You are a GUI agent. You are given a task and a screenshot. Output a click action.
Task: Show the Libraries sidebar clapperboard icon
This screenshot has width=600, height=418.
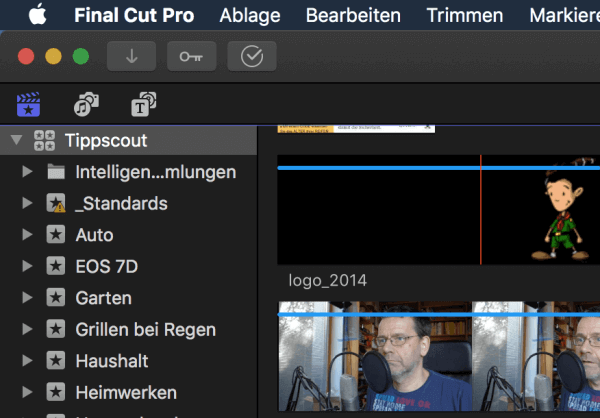(x=28, y=104)
